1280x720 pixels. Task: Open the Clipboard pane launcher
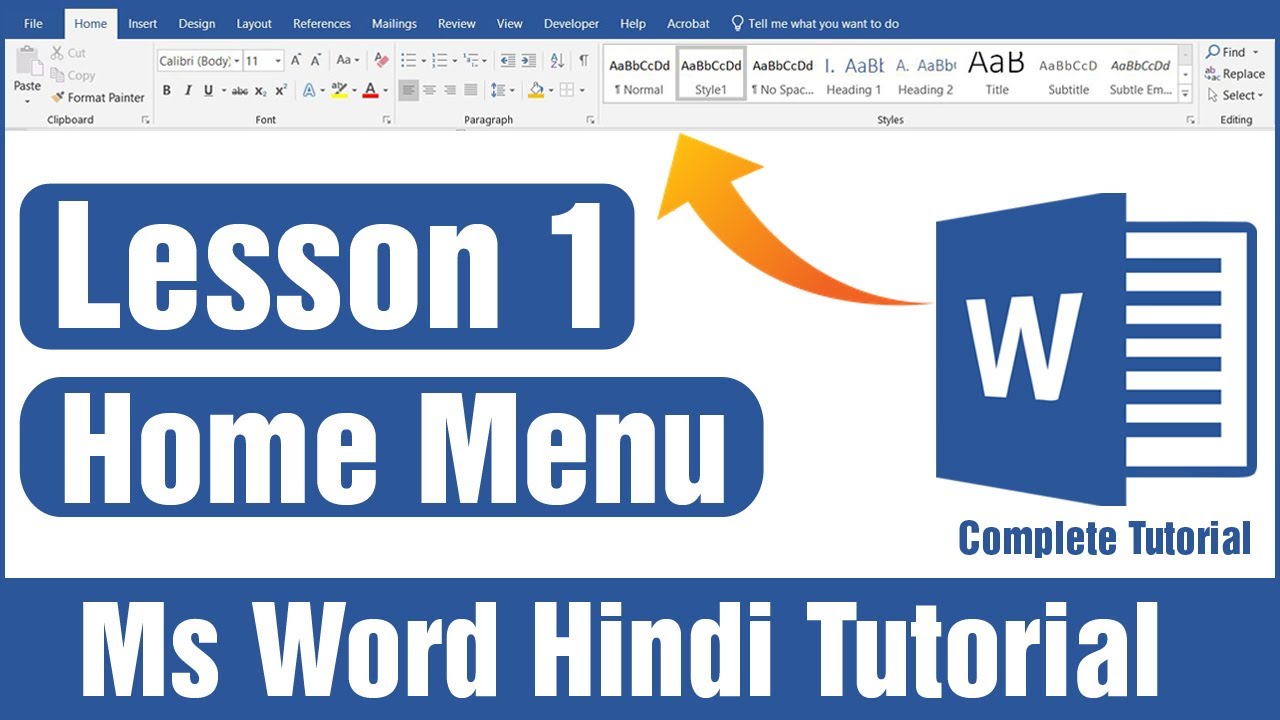(x=145, y=120)
